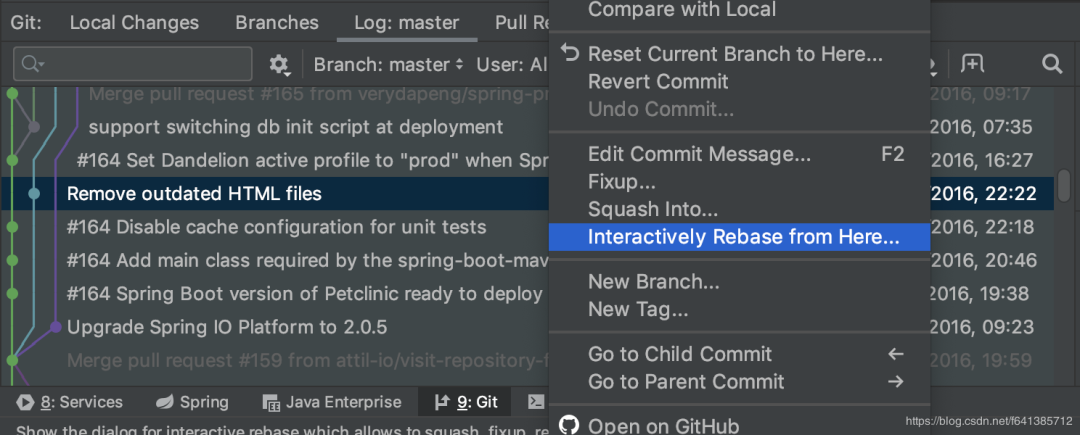Switch to the Branches tab
Image resolution: width=1080 pixels, height=435 pixels.
coord(277,22)
